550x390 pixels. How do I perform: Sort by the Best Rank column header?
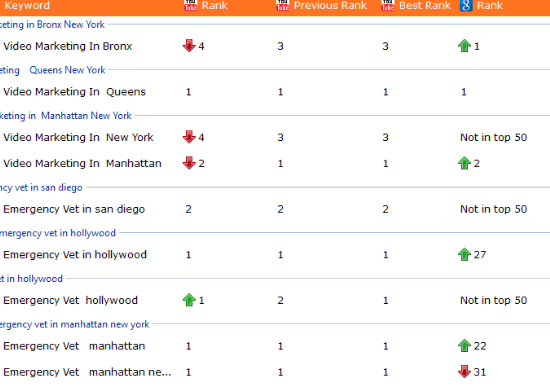pyautogui.click(x=424, y=5)
